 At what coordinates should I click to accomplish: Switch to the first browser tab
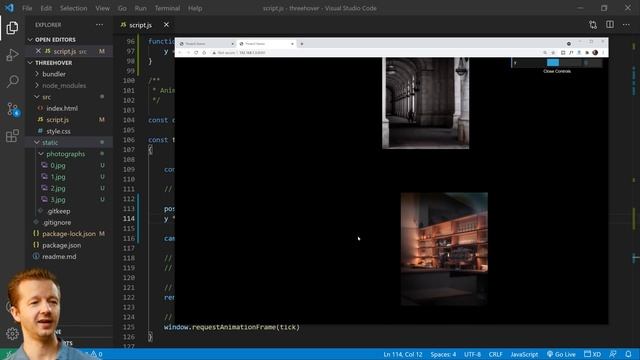pyautogui.click(x=206, y=44)
